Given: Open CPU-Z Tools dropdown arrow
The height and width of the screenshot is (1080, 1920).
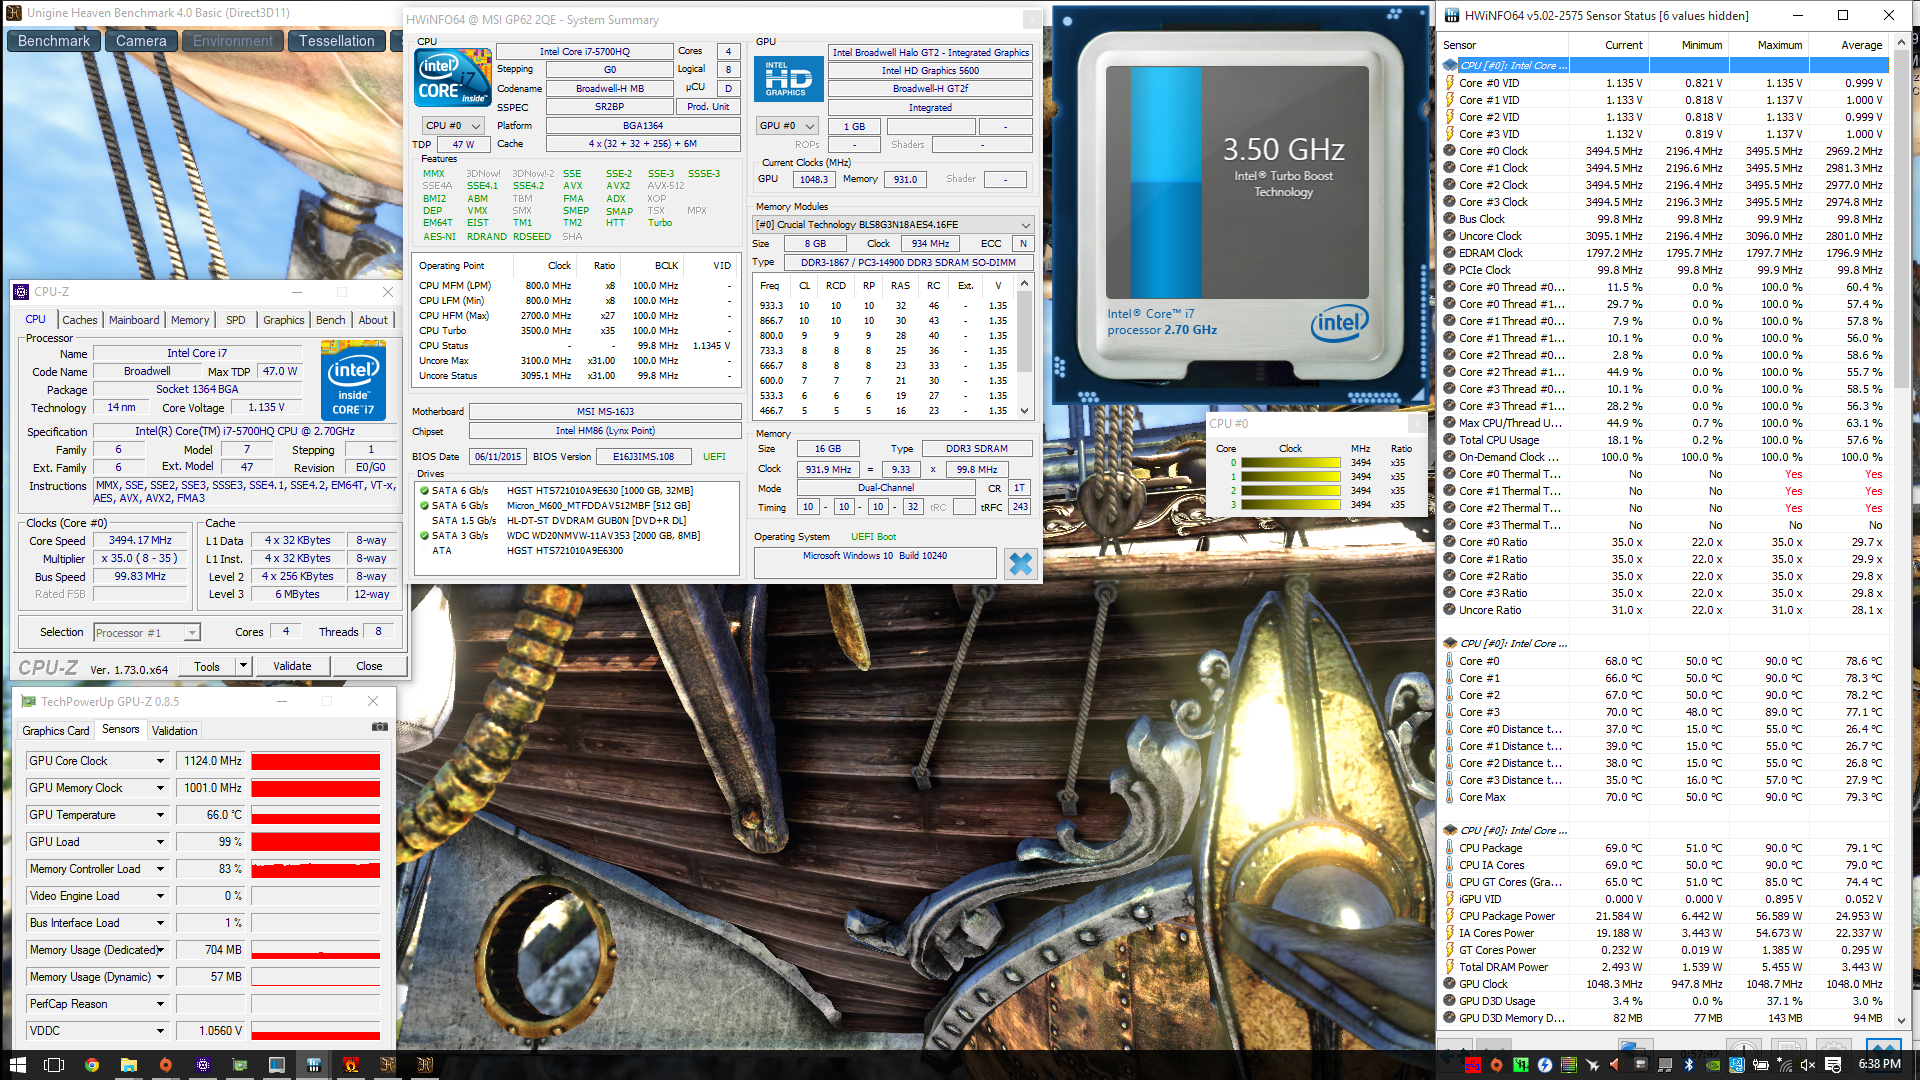Looking at the screenshot, I should (243, 666).
